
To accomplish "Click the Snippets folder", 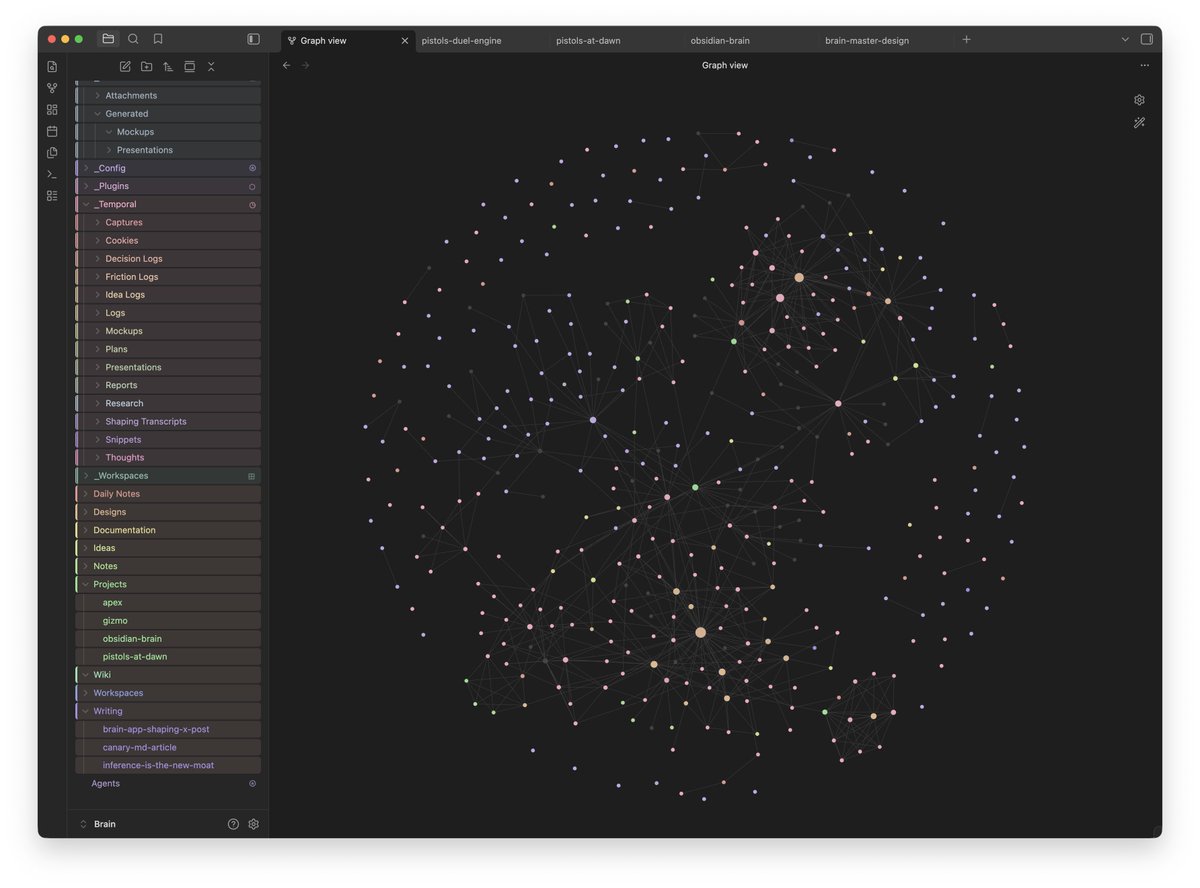I will click(168, 440).
